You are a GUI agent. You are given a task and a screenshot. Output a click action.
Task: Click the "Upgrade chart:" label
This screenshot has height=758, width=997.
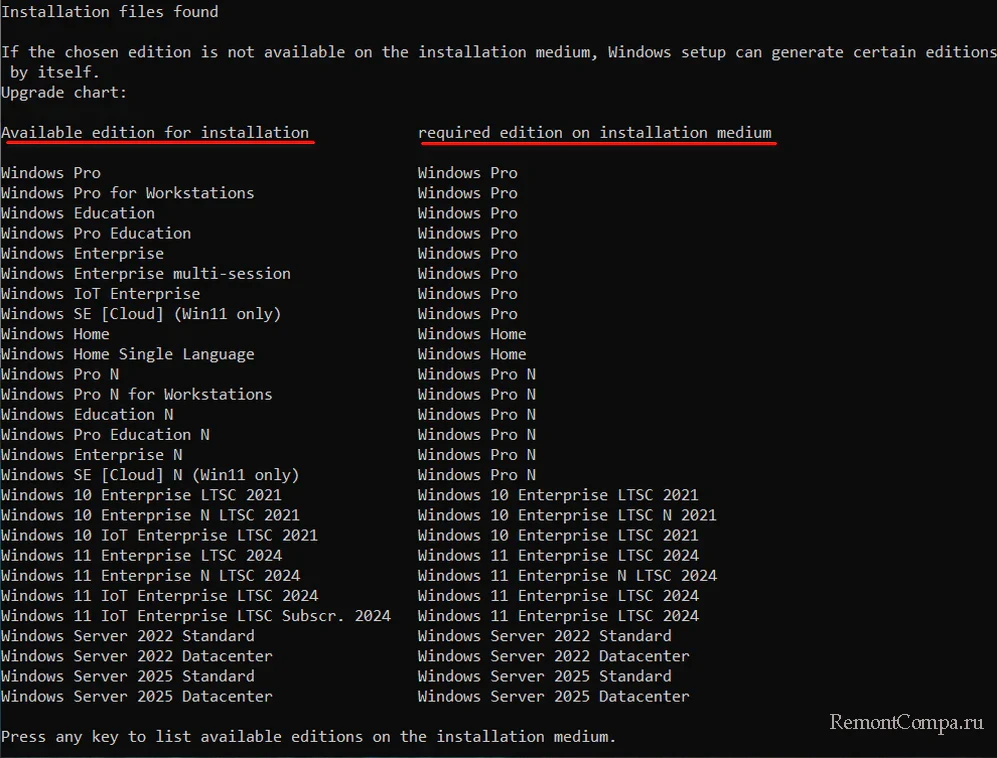click(x=64, y=92)
